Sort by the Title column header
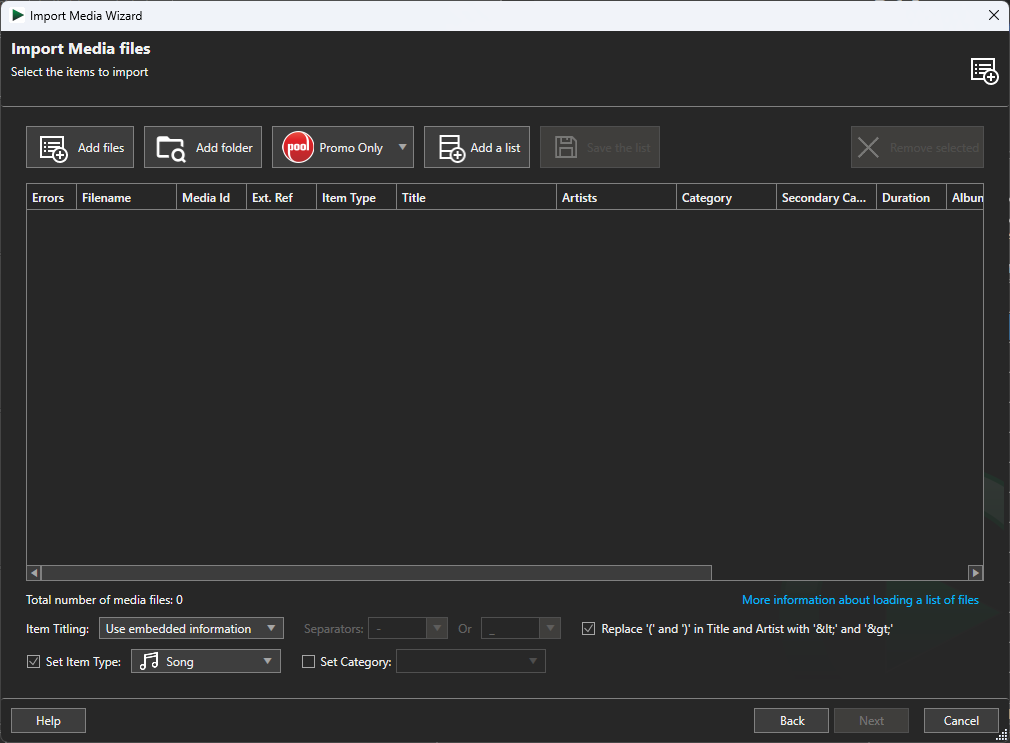This screenshot has height=743, width=1010. pyautogui.click(x=475, y=198)
